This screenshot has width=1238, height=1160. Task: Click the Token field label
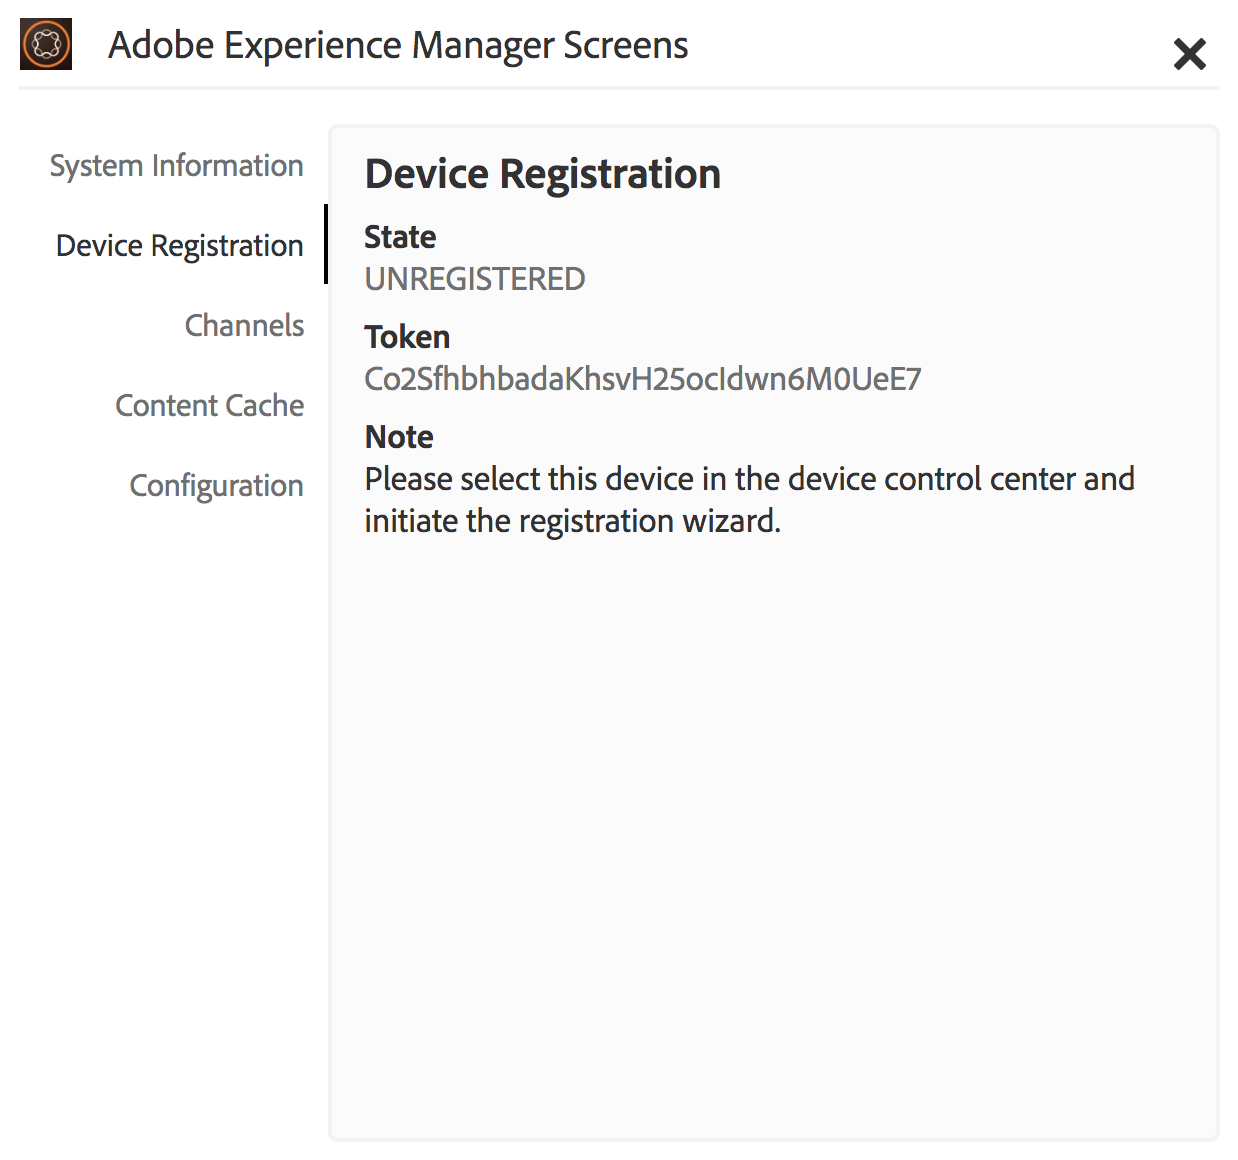point(407,338)
